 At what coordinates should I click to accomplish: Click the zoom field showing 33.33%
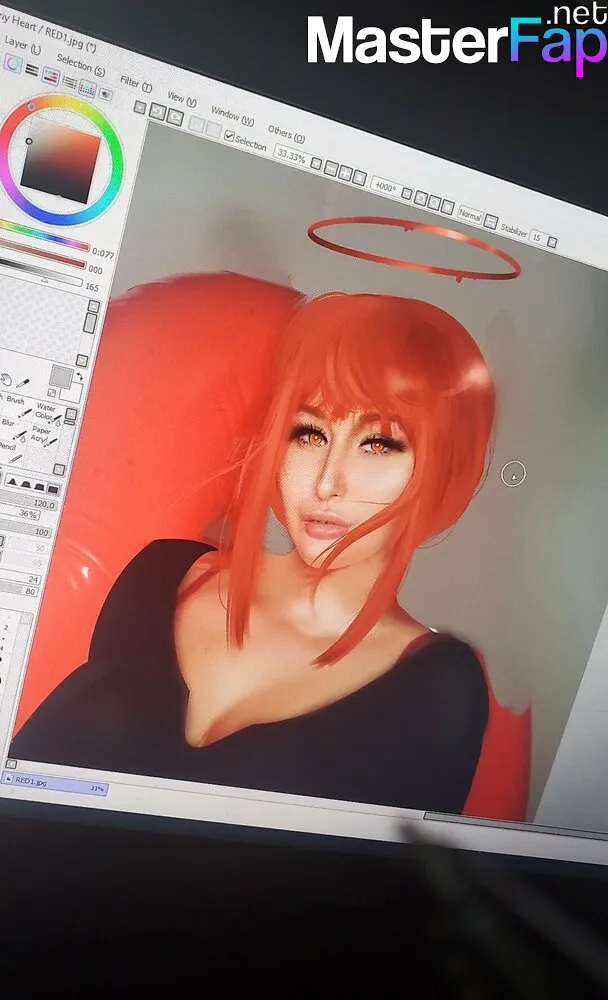[x=291, y=155]
